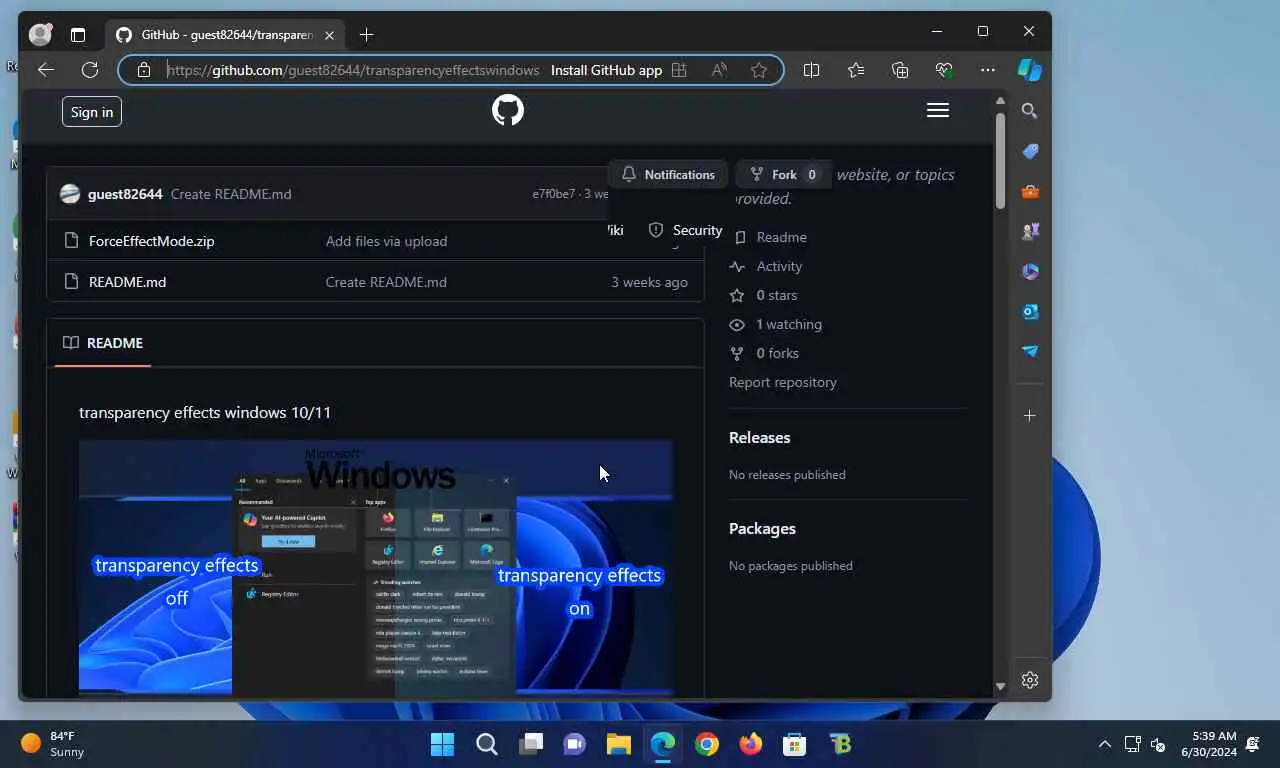Click the page vertical scrollbar thumb
Image resolution: width=1280 pixels, height=768 pixels.
[x=1000, y=160]
